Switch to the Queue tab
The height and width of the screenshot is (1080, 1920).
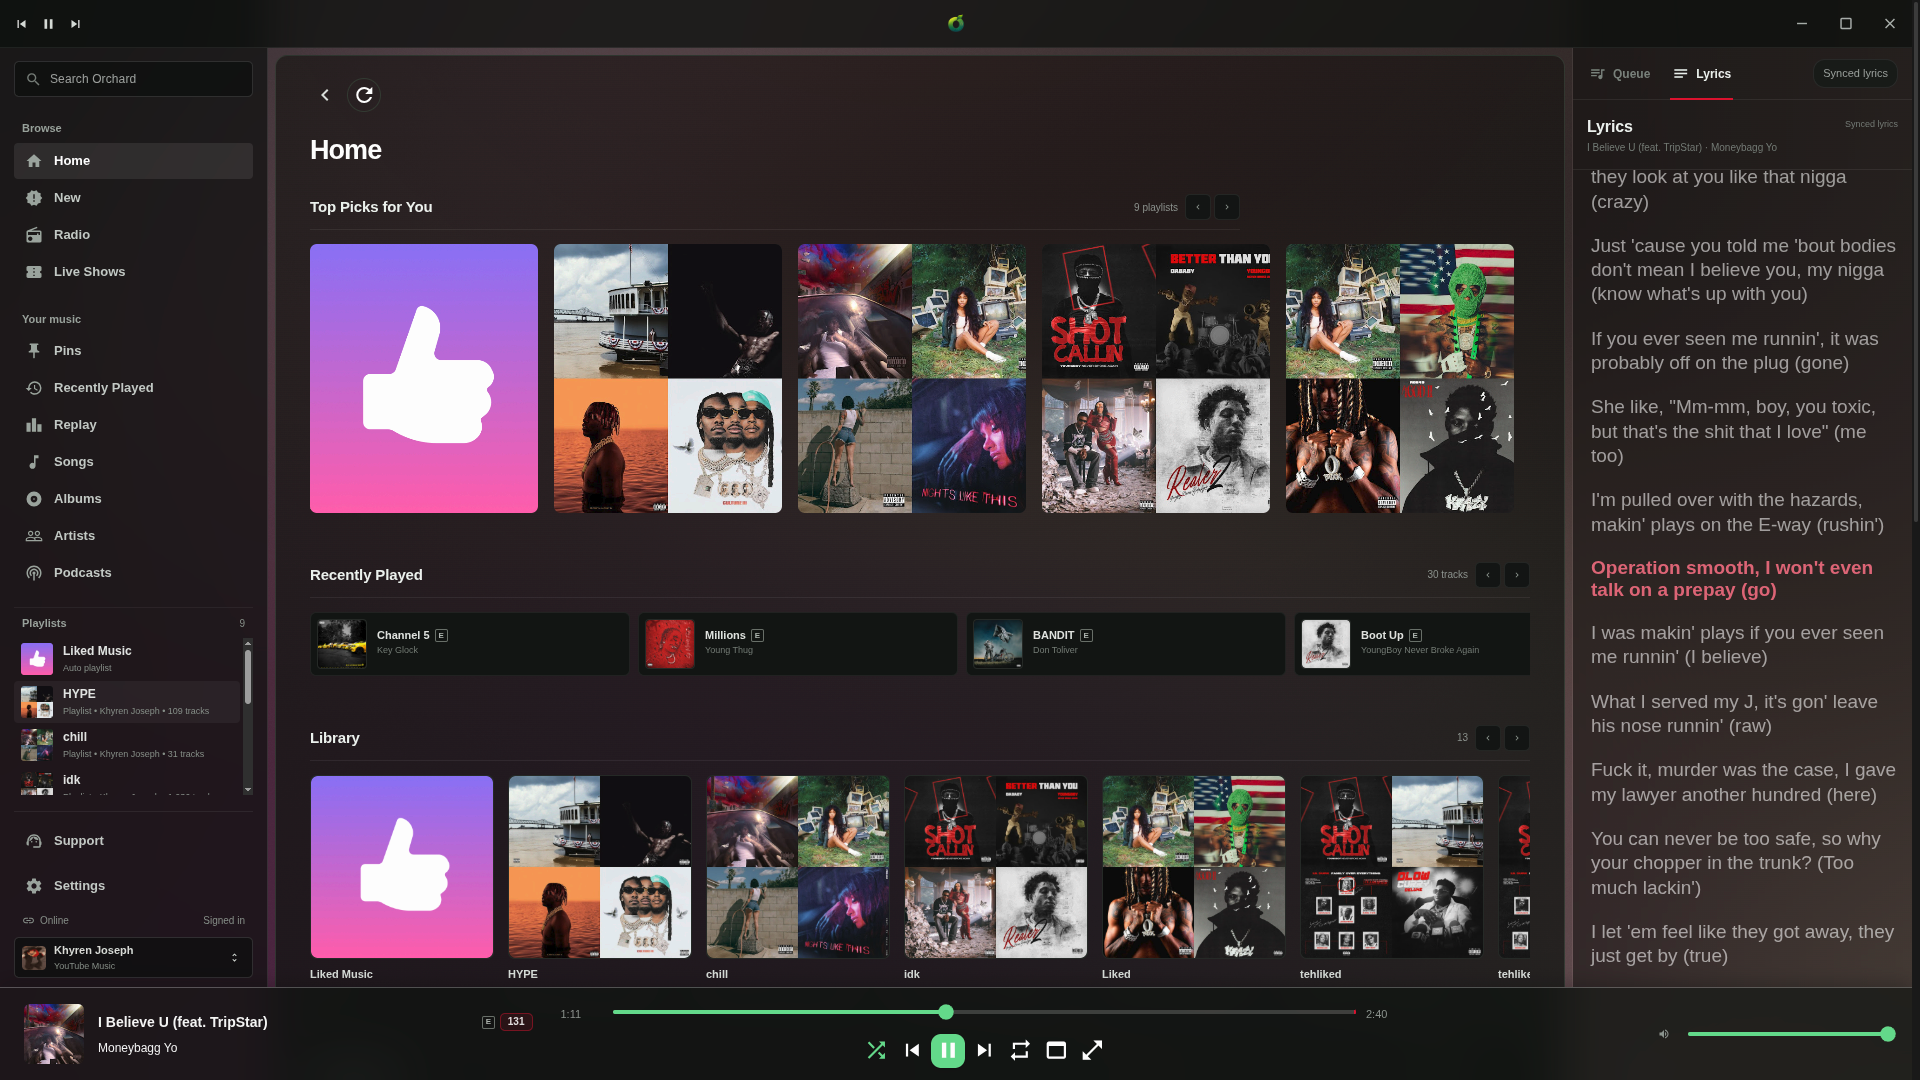point(1620,74)
